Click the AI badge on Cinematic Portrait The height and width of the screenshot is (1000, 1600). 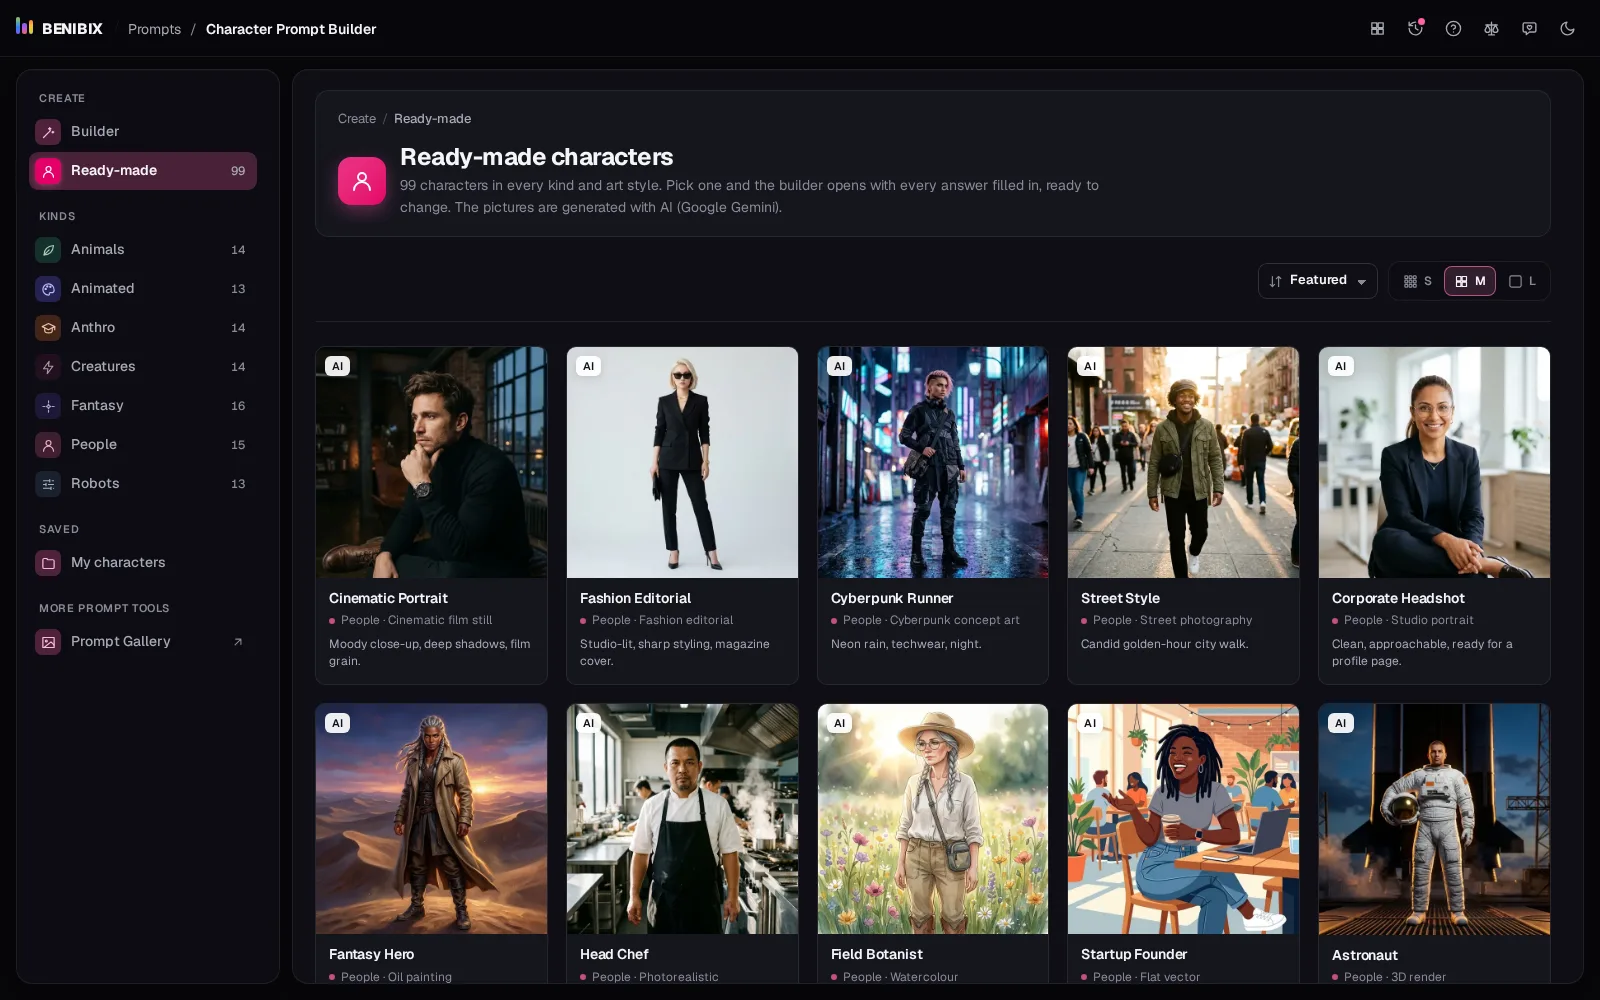pos(338,366)
